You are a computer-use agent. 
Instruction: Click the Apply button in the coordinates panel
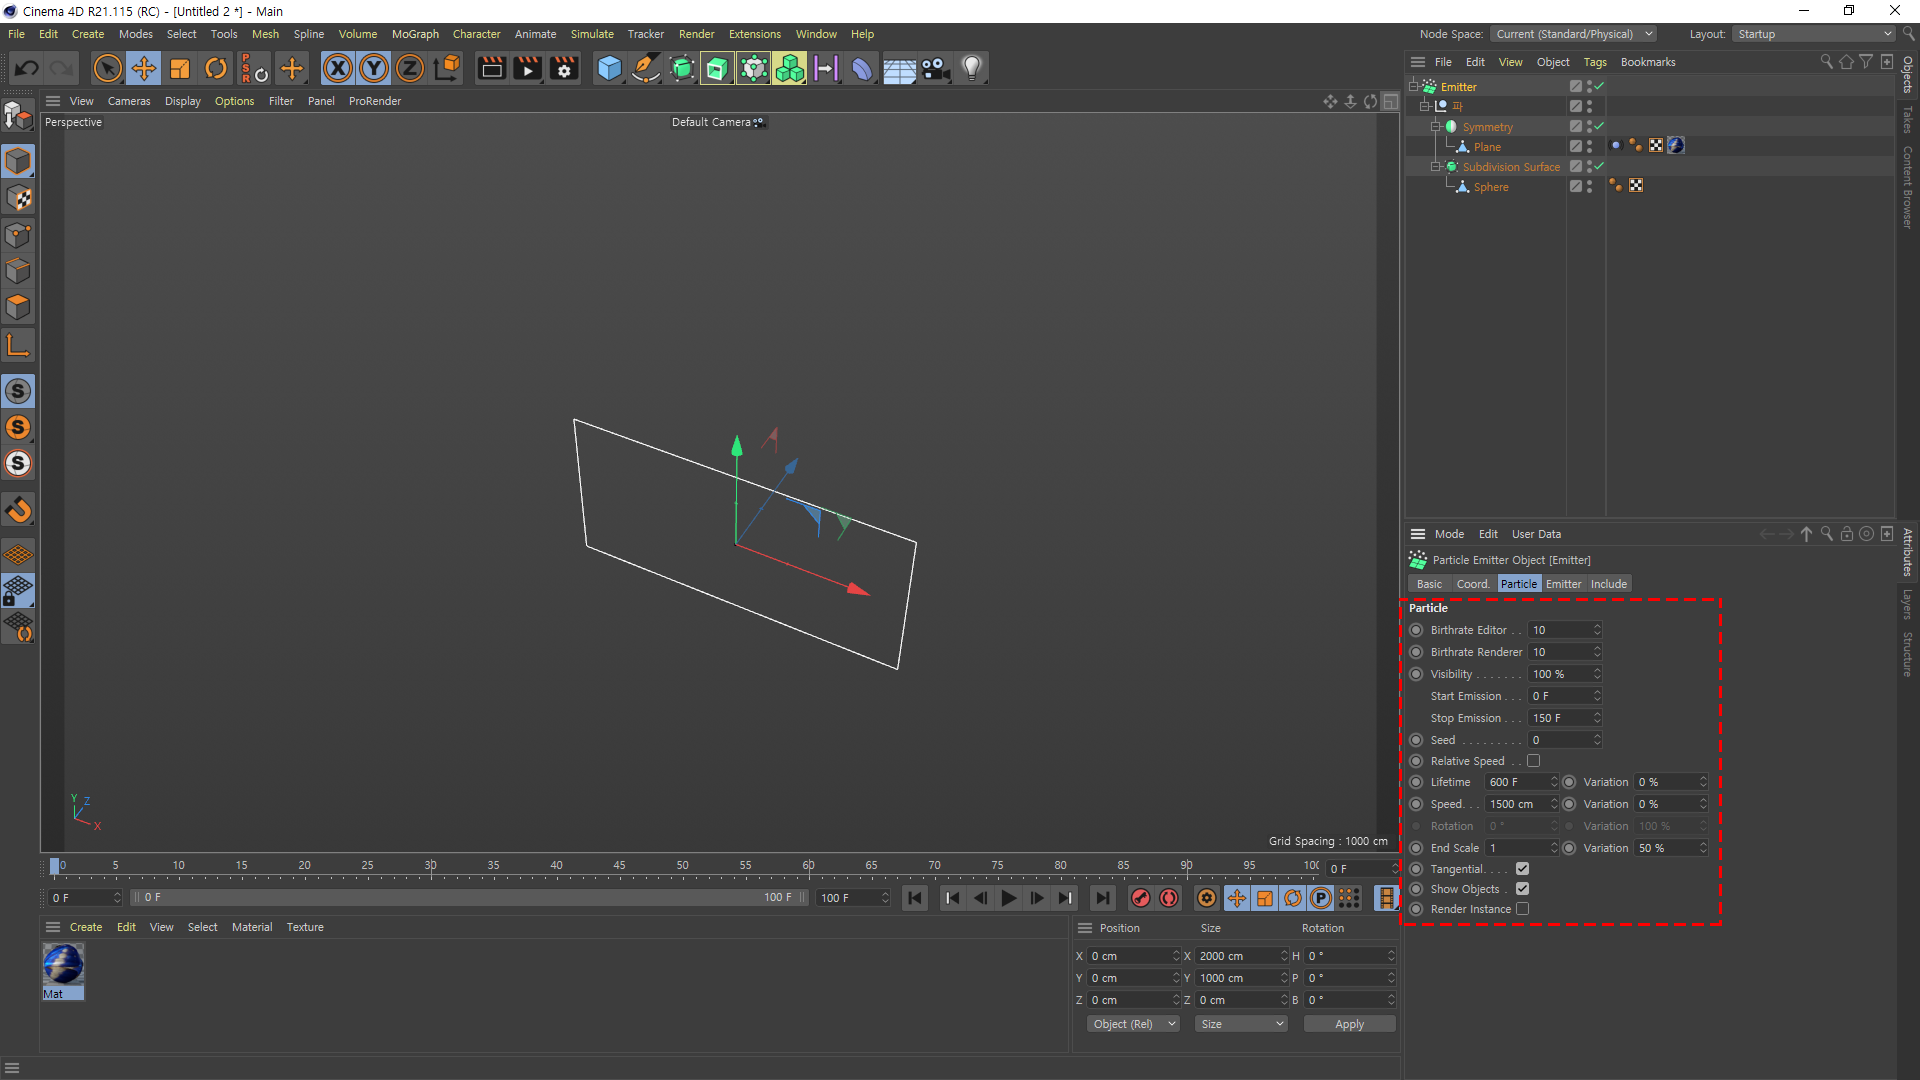[1349, 1024]
